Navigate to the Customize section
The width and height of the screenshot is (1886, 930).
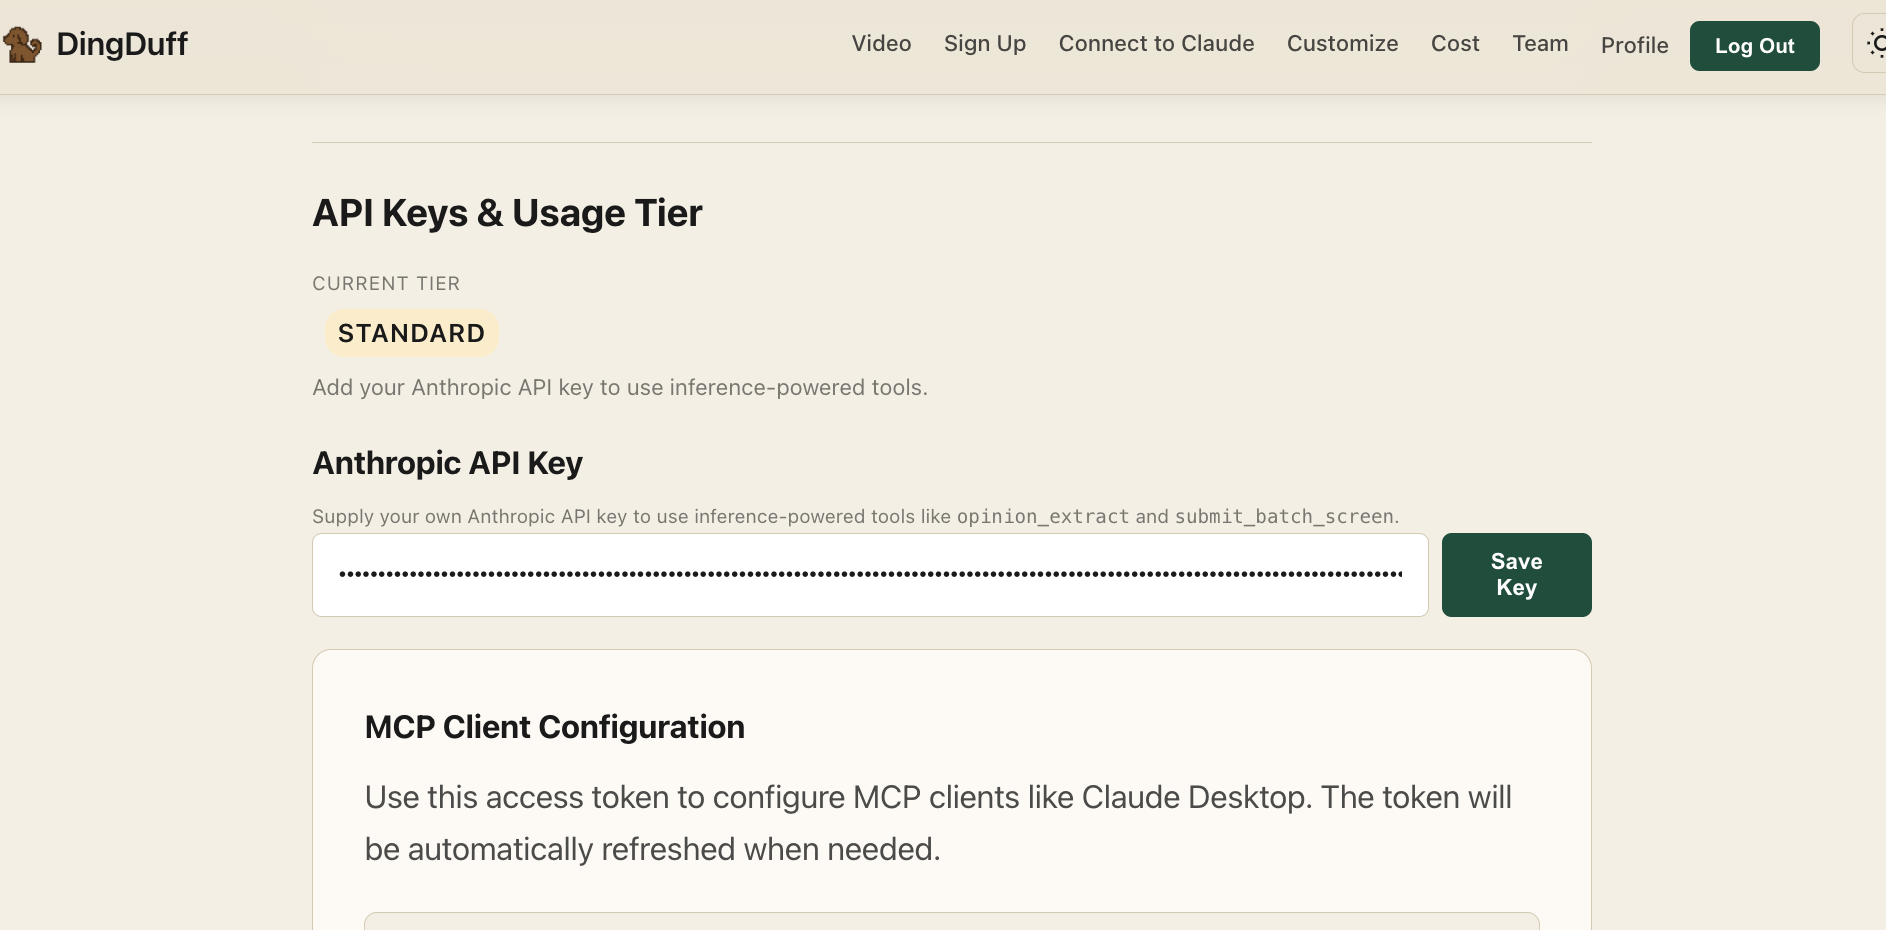1342,44
